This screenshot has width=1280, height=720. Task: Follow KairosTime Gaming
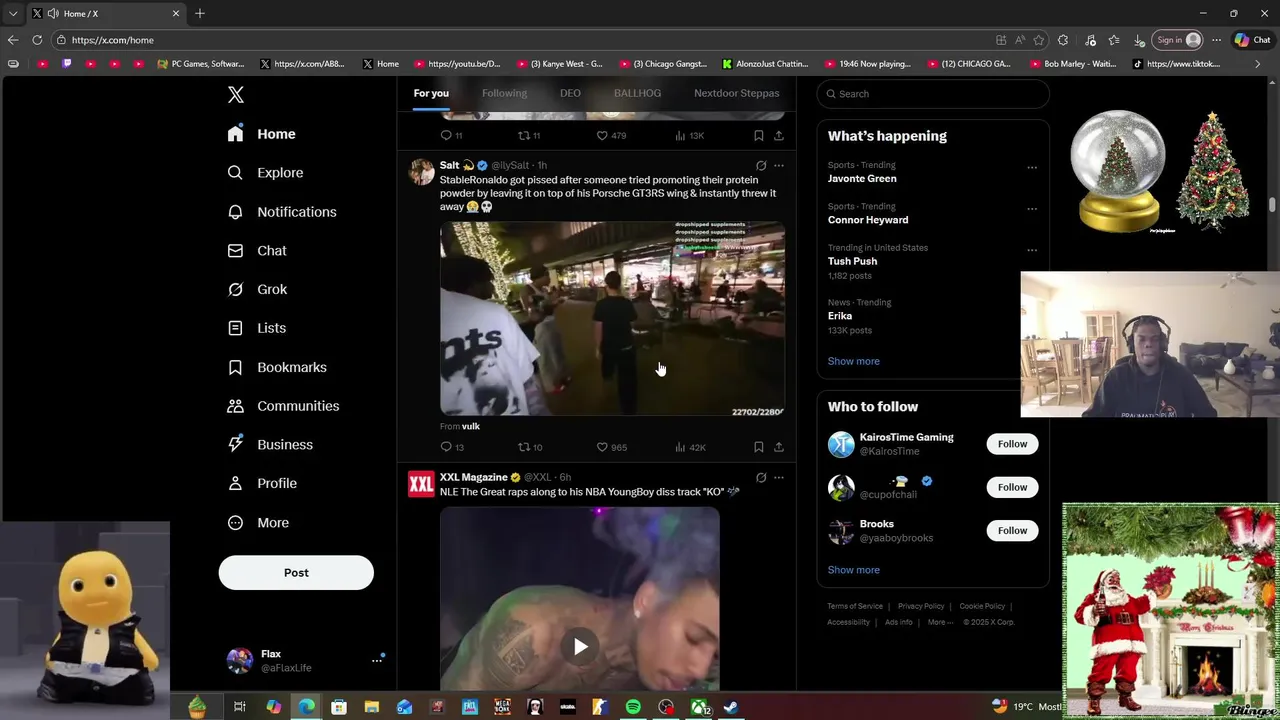(1012, 444)
